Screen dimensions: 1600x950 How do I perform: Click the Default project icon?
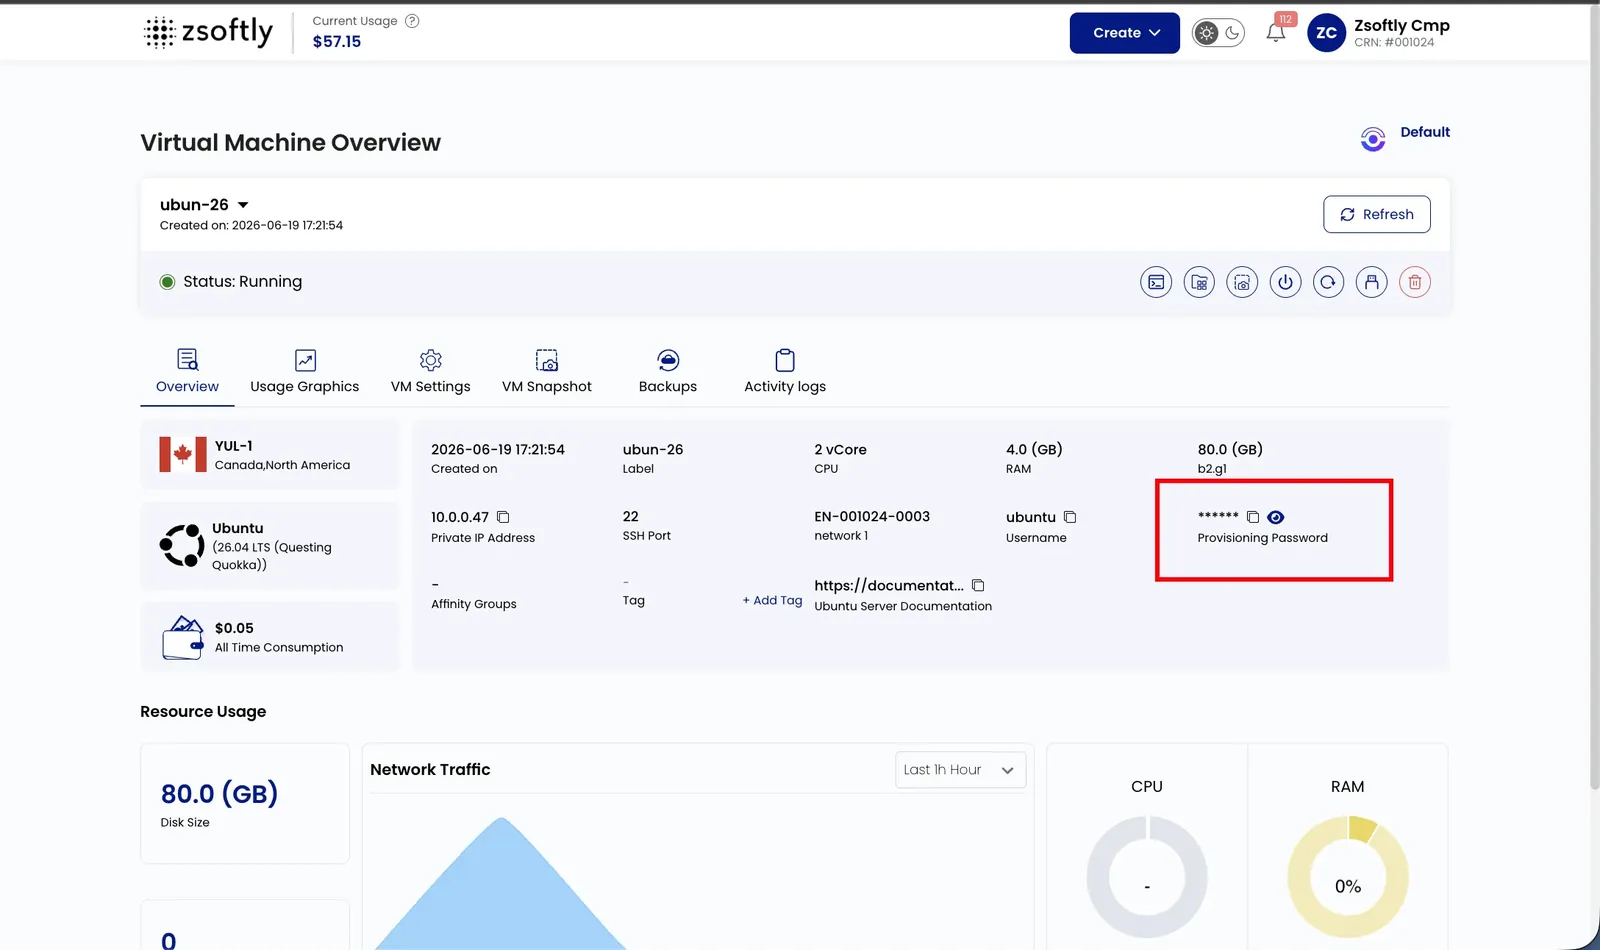(x=1373, y=139)
